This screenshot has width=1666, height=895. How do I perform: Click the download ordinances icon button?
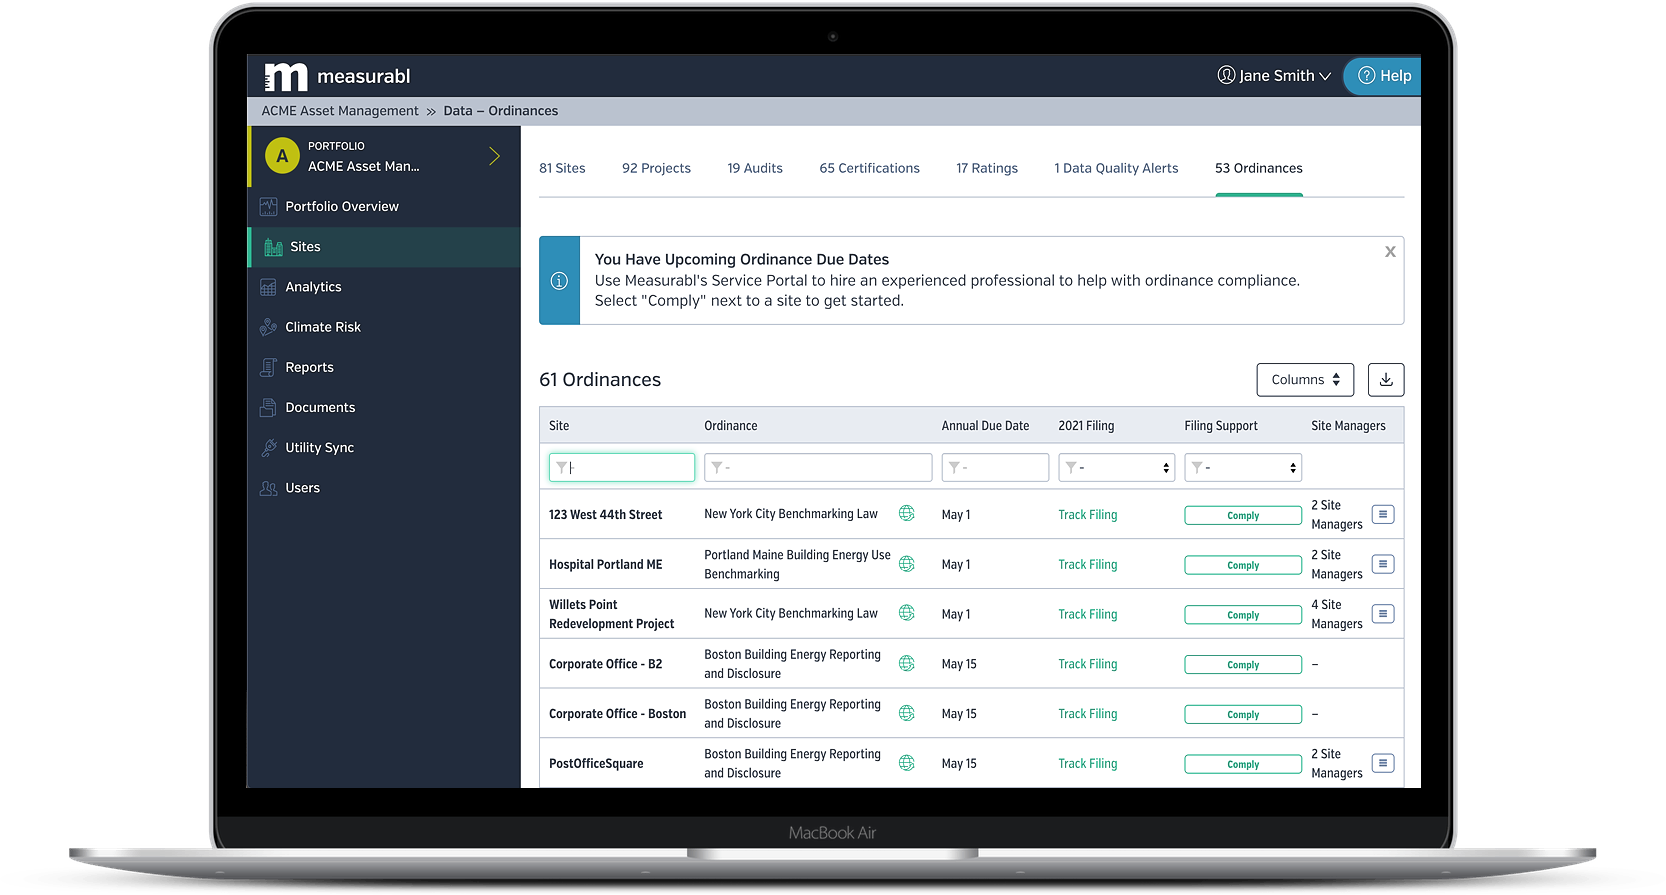pos(1386,380)
